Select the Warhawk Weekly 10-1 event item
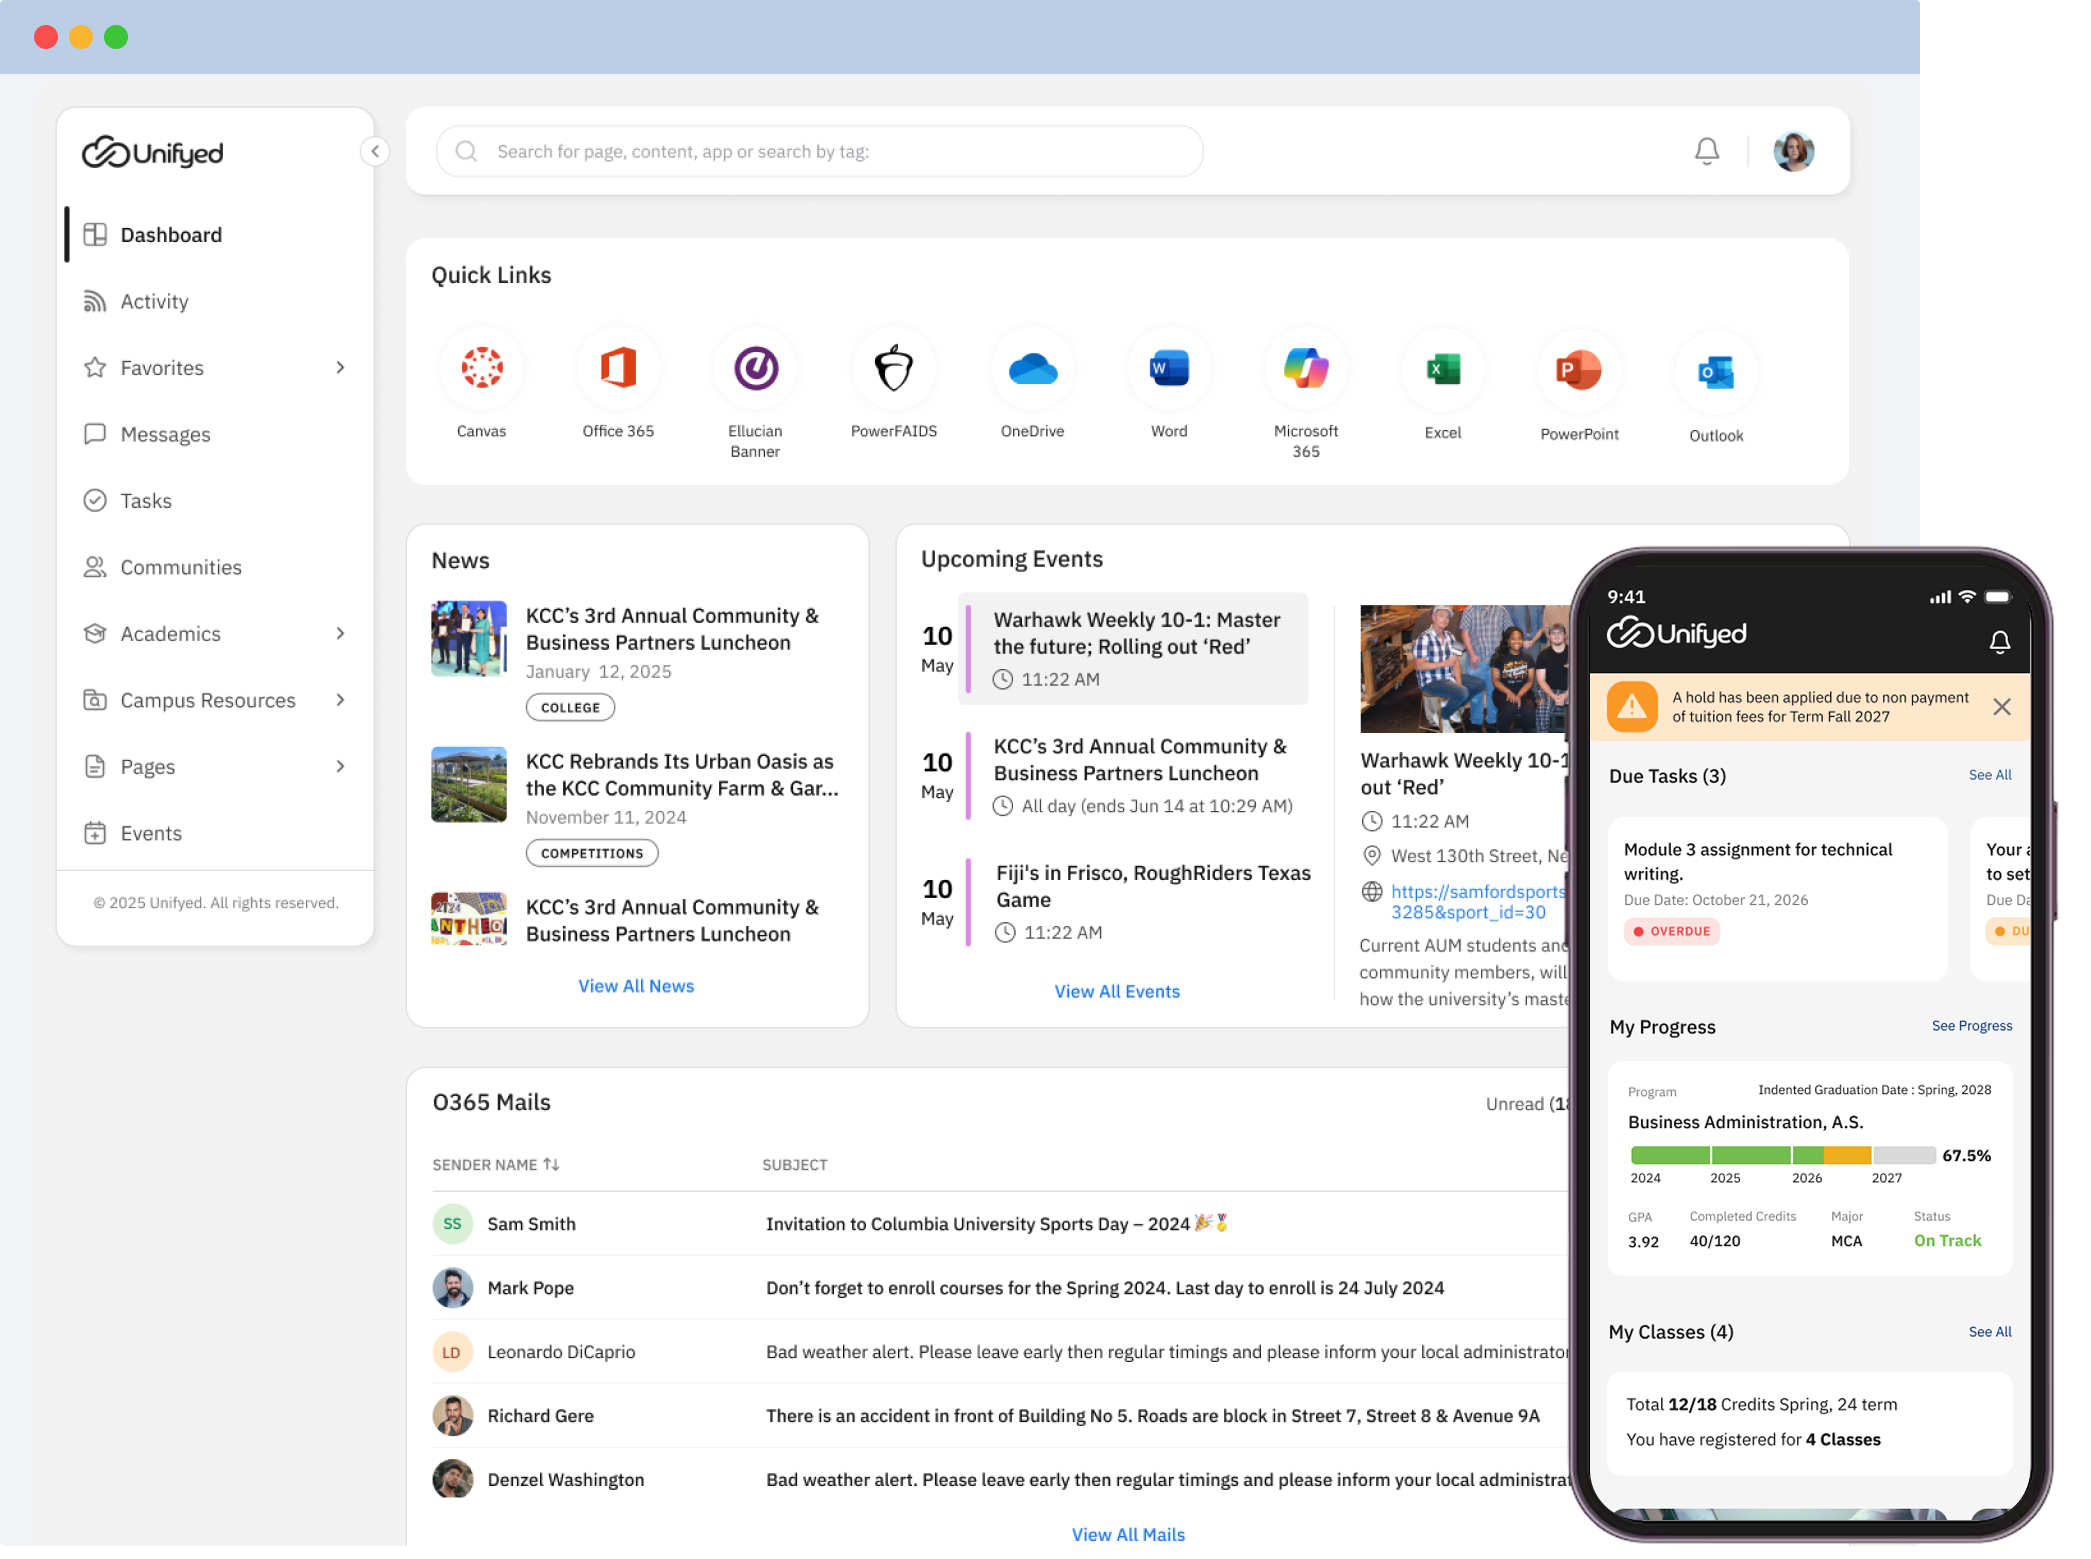The image size is (2091, 1559). pyautogui.click(x=1134, y=650)
